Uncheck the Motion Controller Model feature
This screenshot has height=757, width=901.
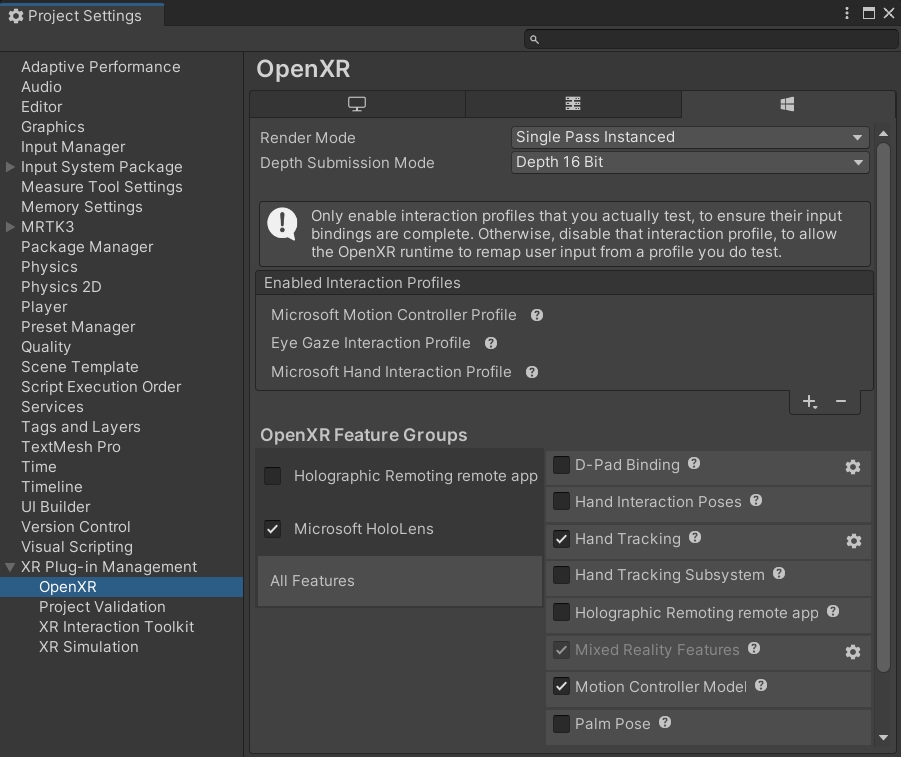tap(562, 687)
